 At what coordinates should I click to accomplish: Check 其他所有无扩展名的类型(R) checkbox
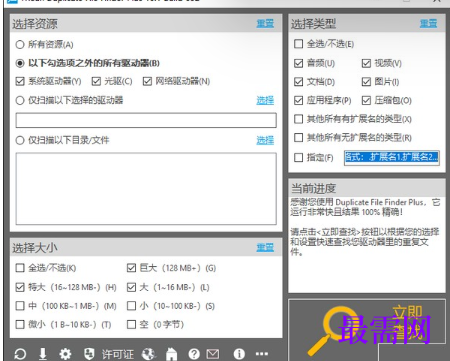[299, 138]
